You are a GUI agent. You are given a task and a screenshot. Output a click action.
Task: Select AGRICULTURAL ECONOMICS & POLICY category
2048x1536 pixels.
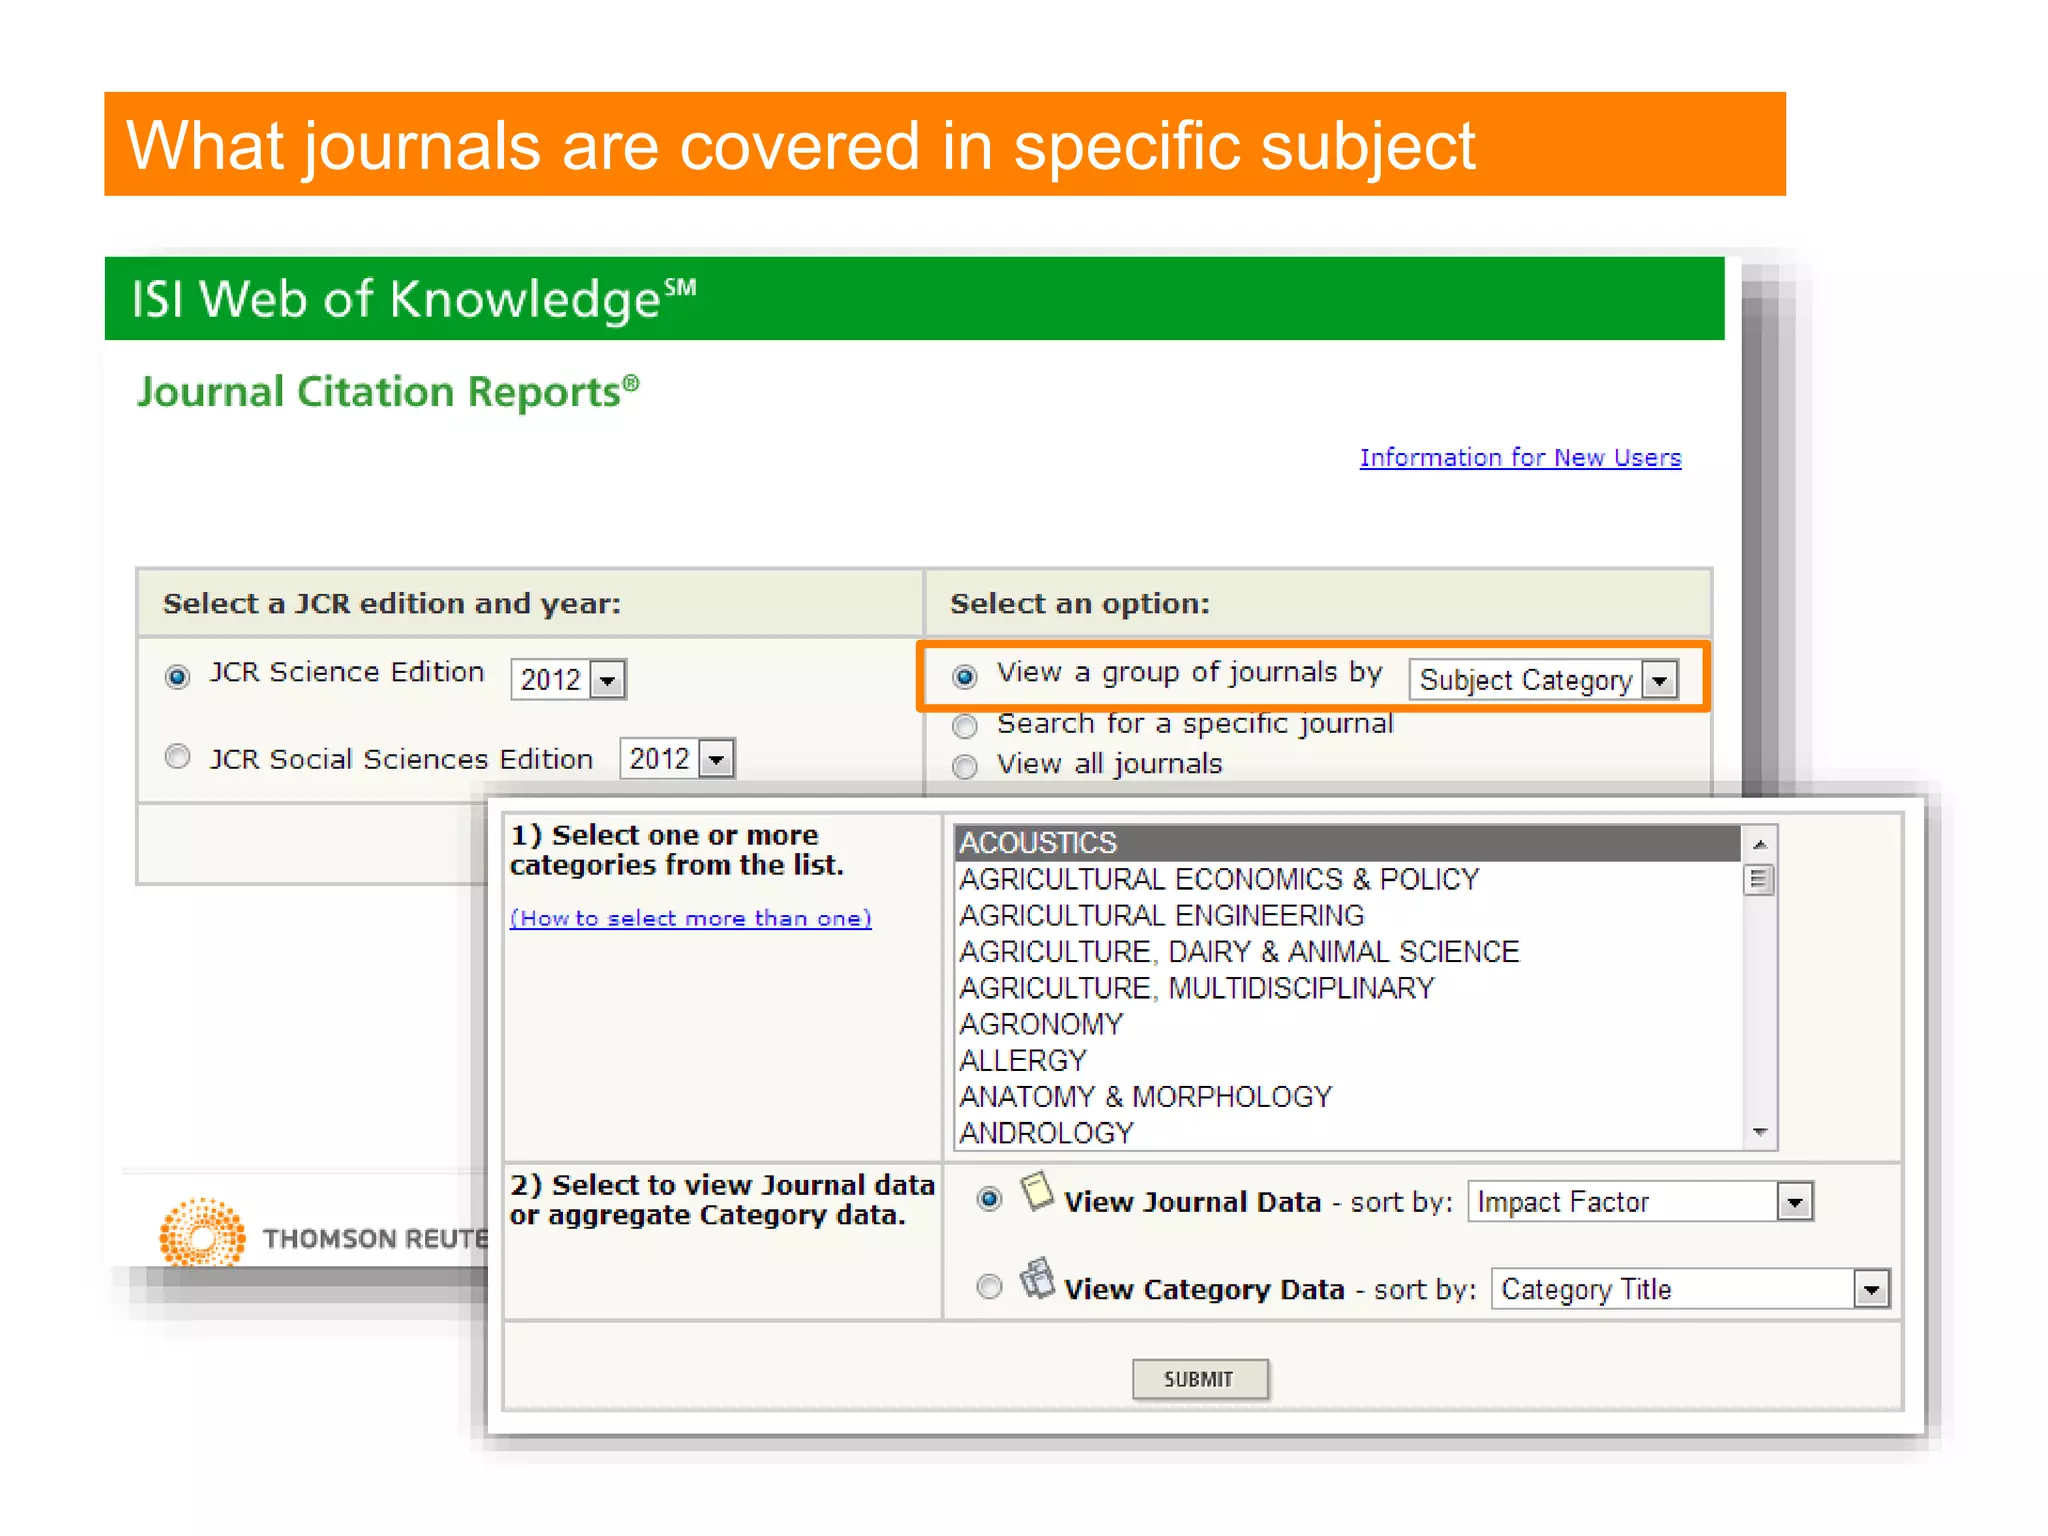pyautogui.click(x=1346, y=879)
